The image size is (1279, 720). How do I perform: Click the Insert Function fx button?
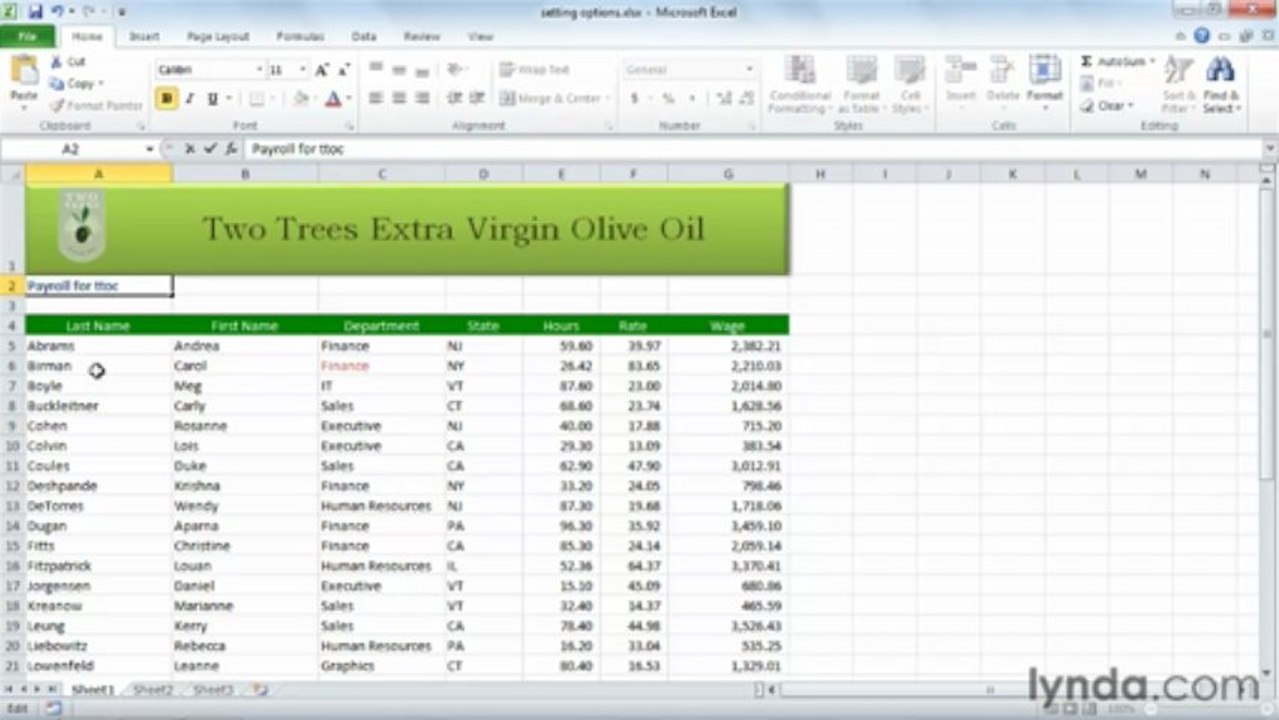coord(231,148)
